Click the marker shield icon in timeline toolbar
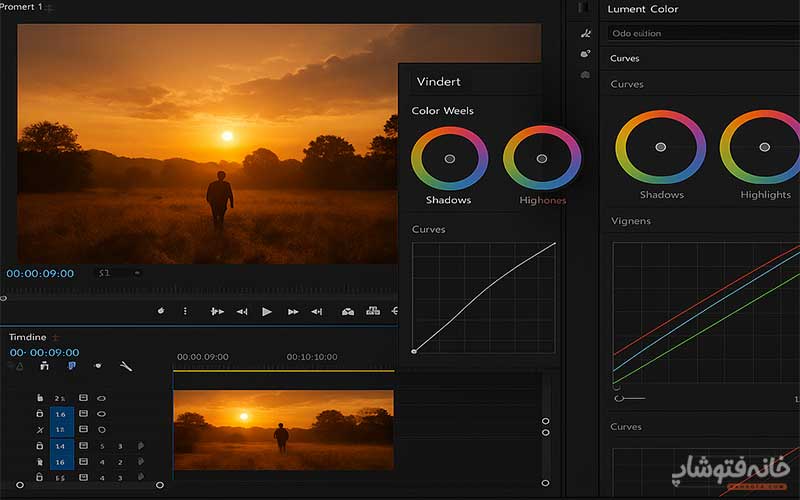The height and width of the screenshot is (500, 800). [x=98, y=365]
